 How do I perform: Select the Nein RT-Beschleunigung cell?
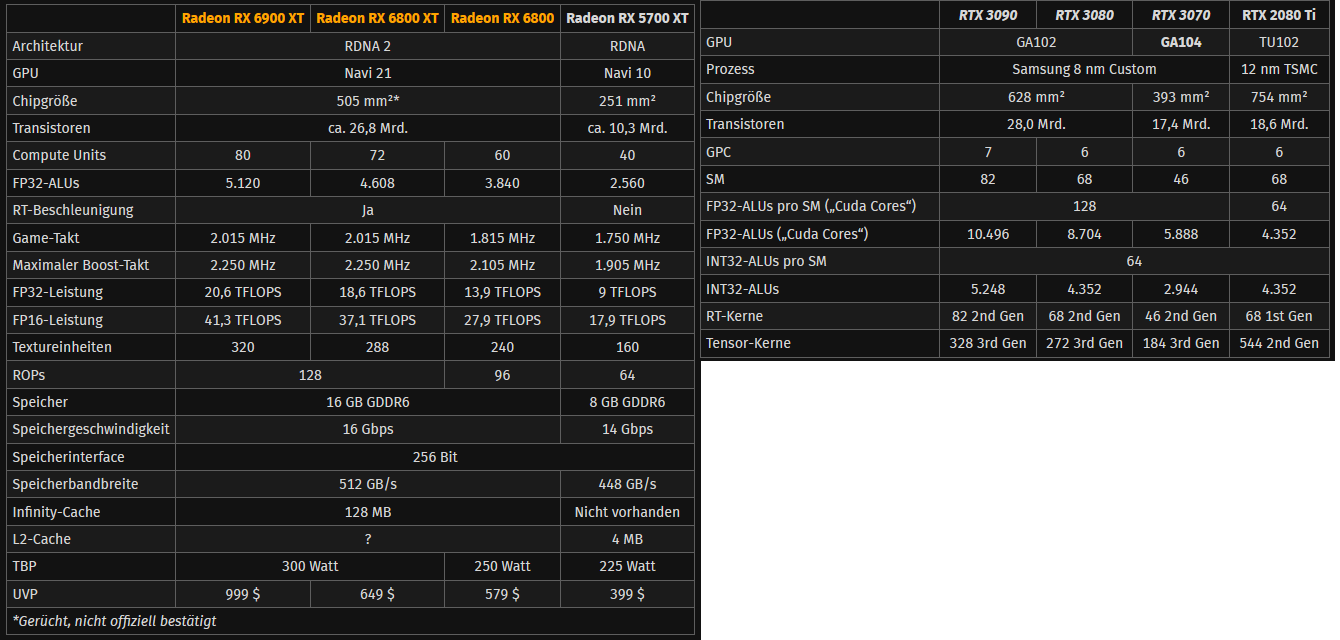coord(627,210)
